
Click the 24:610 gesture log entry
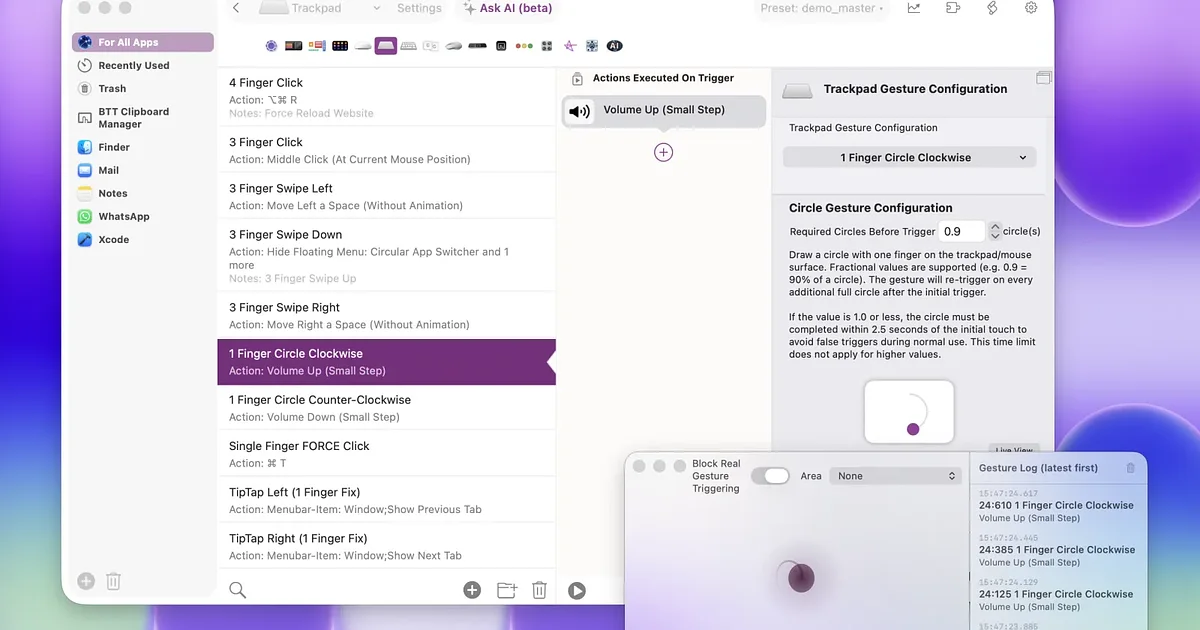tap(1057, 506)
